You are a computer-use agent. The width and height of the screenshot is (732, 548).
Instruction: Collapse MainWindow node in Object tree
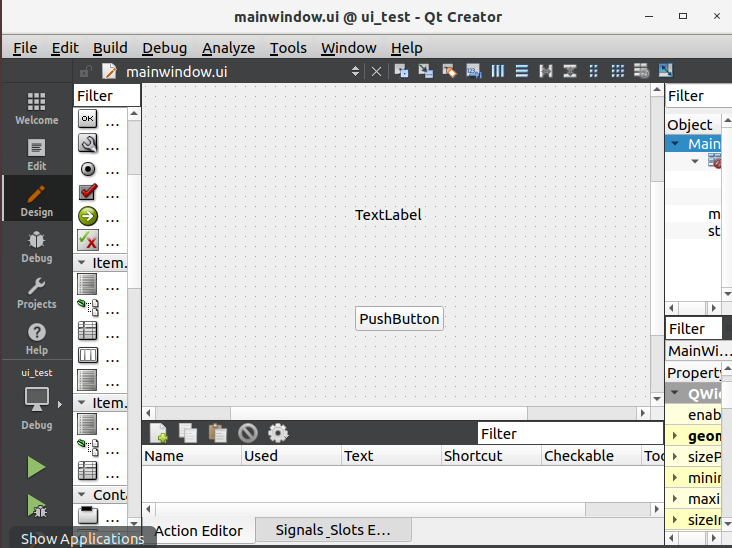click(x=675, y=143)
